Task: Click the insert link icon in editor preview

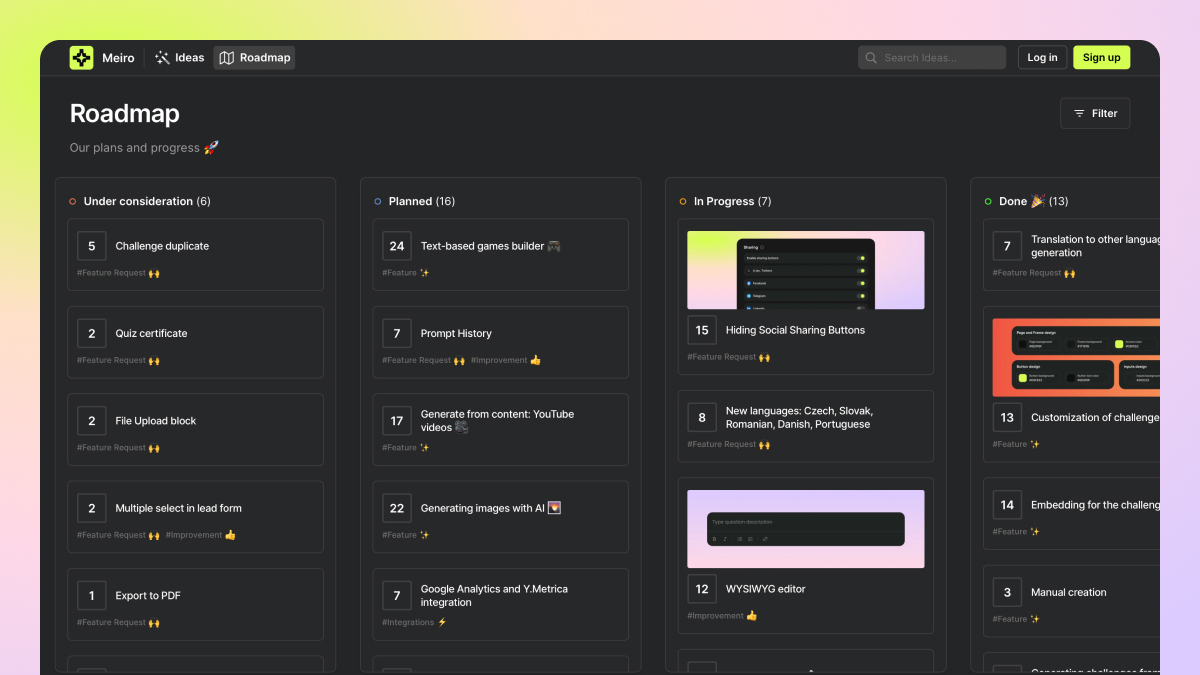Action: [x=765, y=539]
